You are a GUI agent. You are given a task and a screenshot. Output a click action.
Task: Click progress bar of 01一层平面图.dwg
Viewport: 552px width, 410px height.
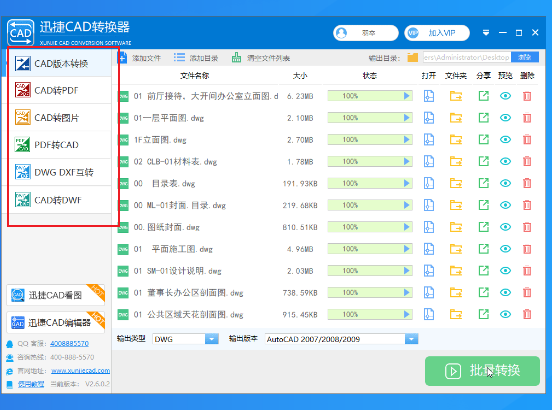coord(370,118)
